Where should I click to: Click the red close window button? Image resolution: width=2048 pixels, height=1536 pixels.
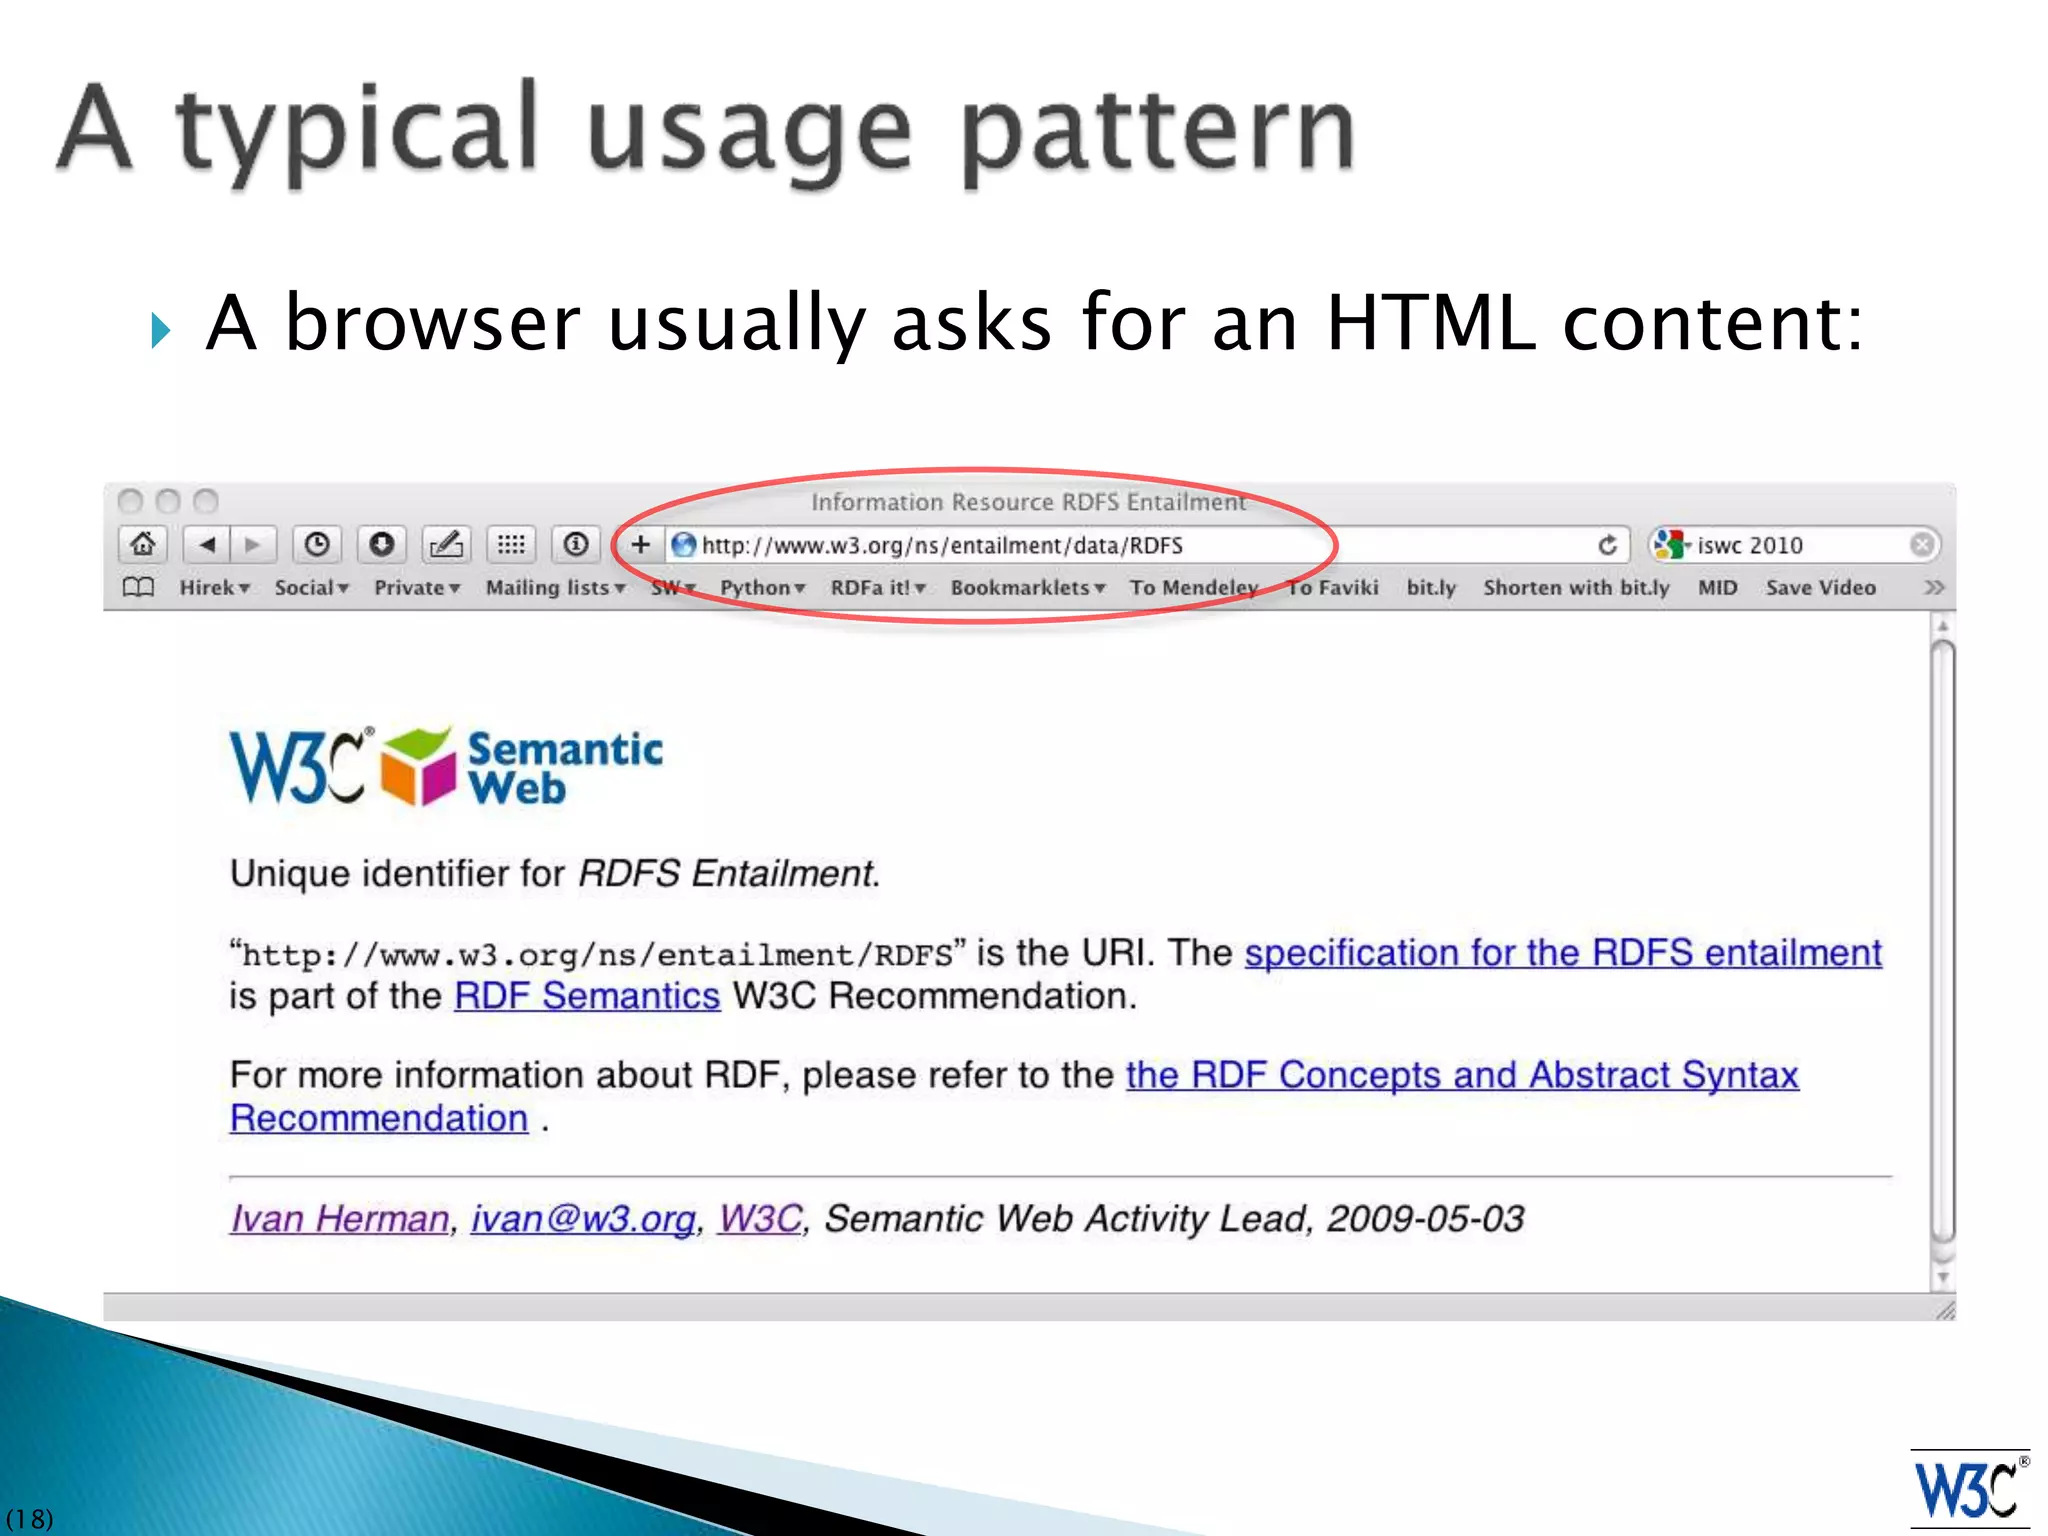tap(130, 500)
